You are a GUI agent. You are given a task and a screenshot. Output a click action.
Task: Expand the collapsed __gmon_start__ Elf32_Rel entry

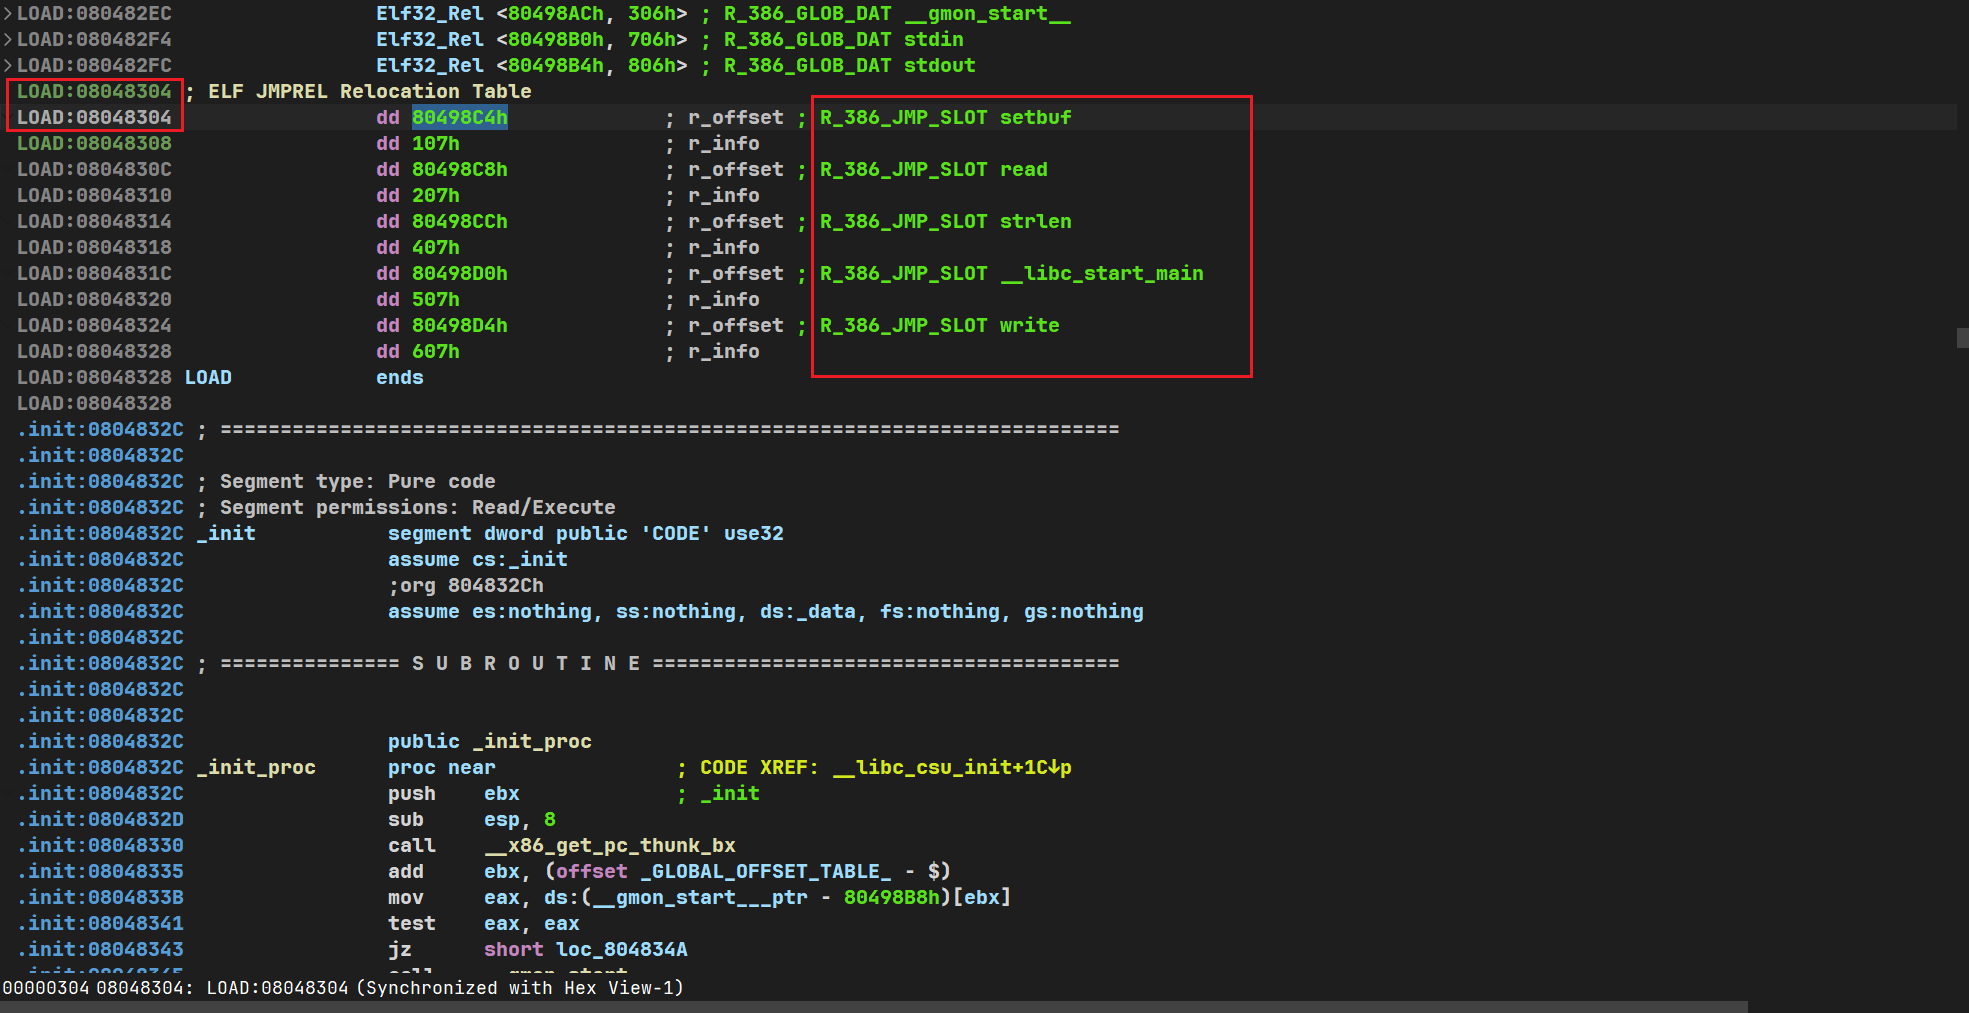pos(8,14)
